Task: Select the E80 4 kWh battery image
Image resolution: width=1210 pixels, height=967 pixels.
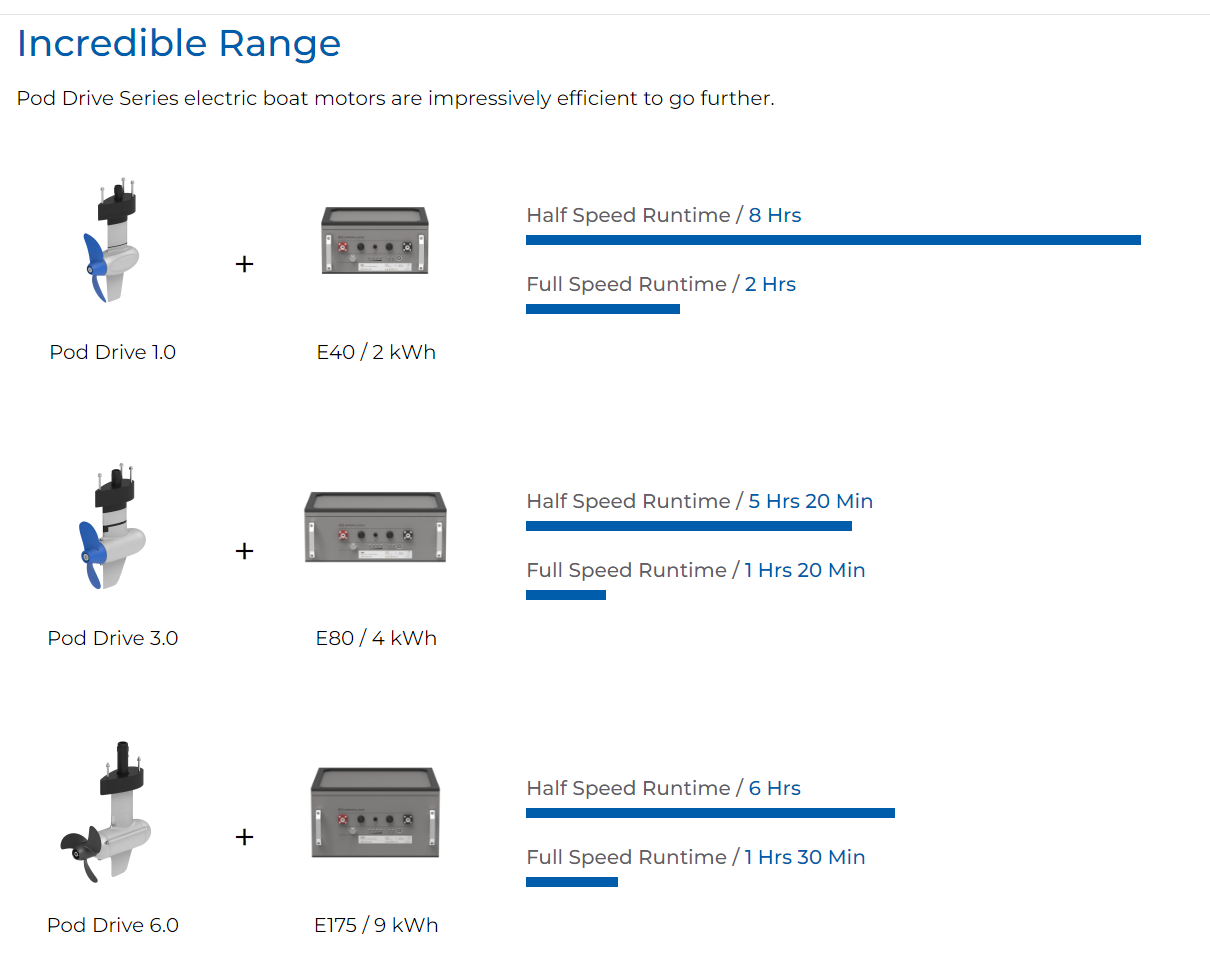Action: click(x=375, y=527)
